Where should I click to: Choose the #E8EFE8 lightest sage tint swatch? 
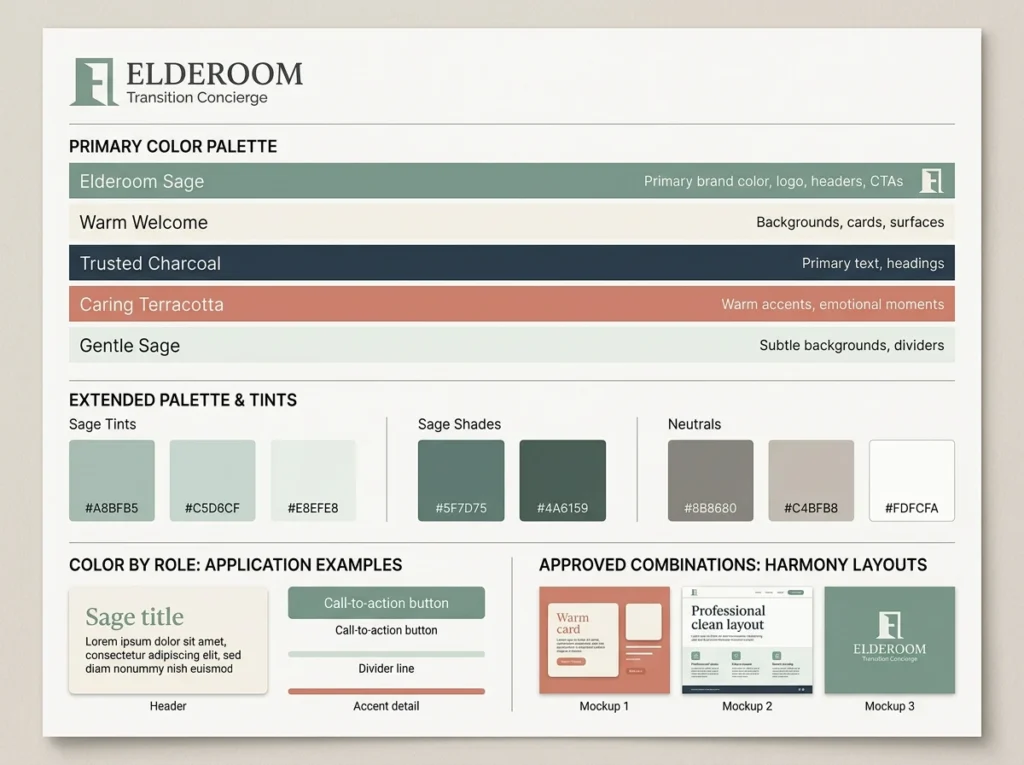[x=313, y=480]
